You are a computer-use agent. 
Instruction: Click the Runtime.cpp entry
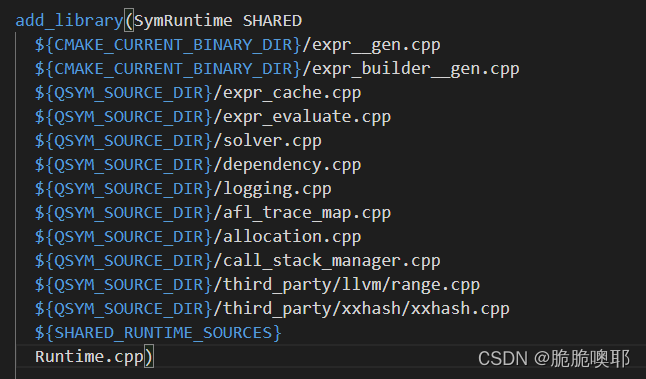pyautogui.click(x=89, y=357)
